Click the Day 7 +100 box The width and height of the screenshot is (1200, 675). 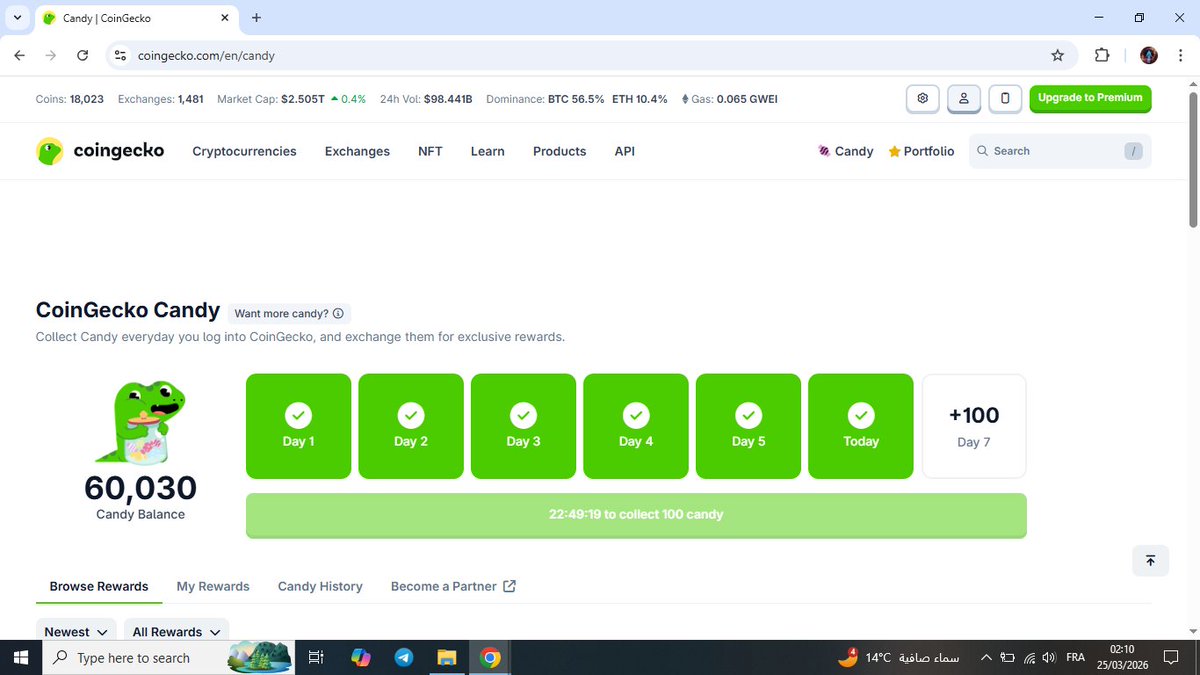coord(974,426)
